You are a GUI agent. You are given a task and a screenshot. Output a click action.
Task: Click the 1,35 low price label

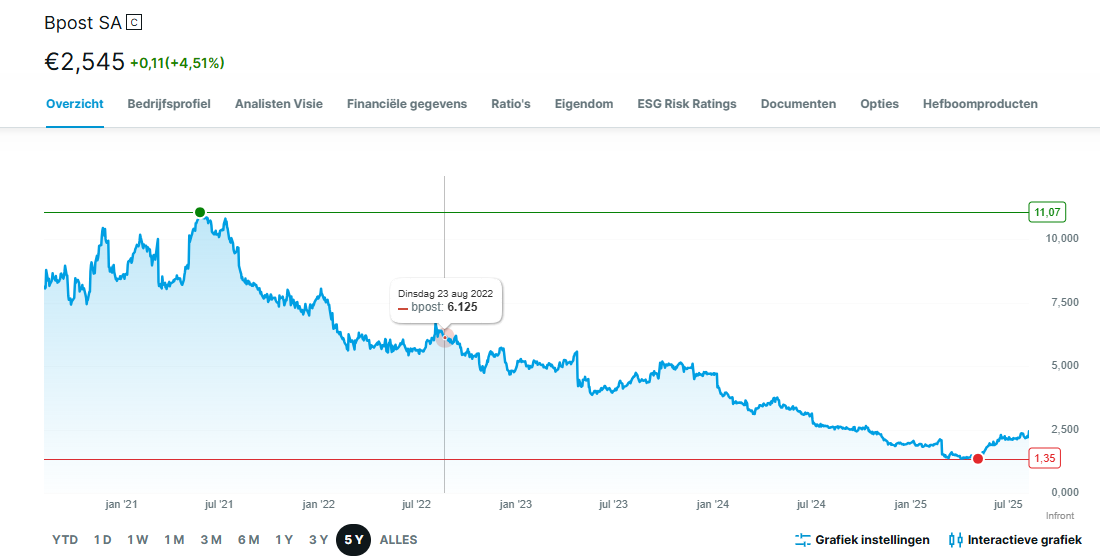coord(1045,458)
